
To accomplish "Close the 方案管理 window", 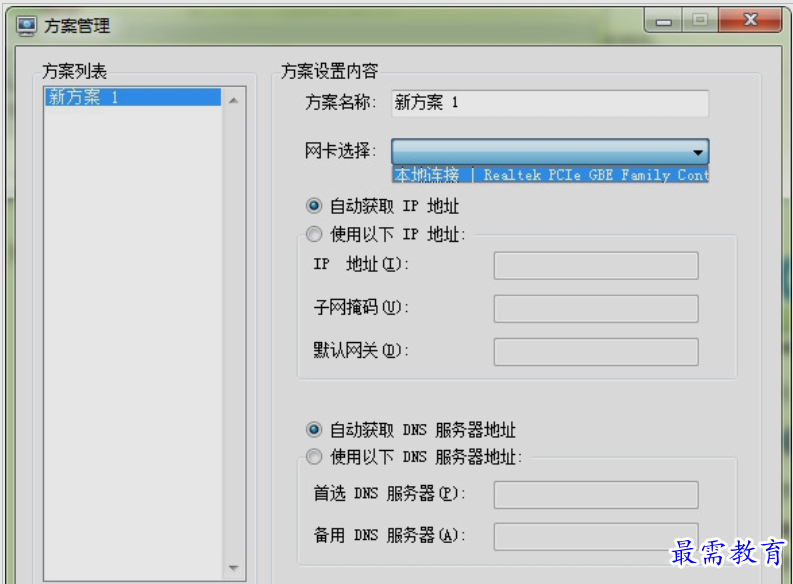I will pos(751,20).
